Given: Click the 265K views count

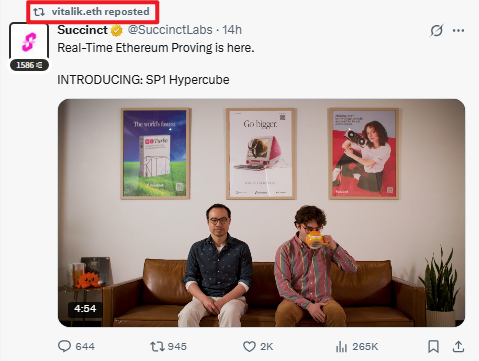Looking at the screenshot, I should 365,347.
